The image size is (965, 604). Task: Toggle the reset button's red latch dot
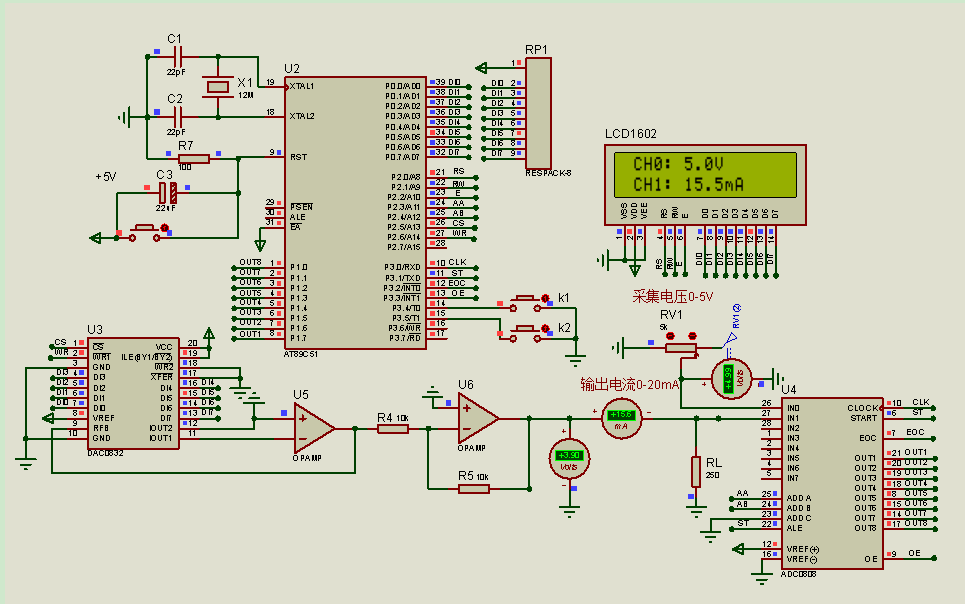(164, 228)
